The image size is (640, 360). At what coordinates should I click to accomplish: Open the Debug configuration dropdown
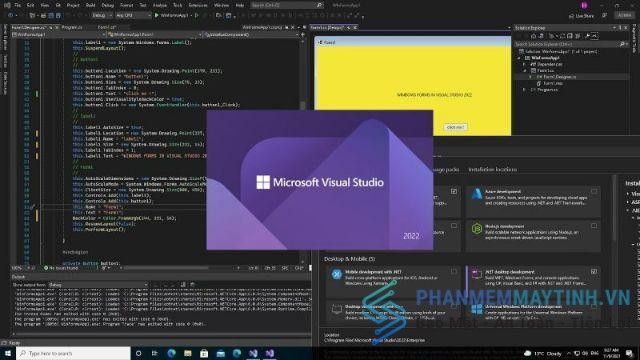[x=101, y=16]
